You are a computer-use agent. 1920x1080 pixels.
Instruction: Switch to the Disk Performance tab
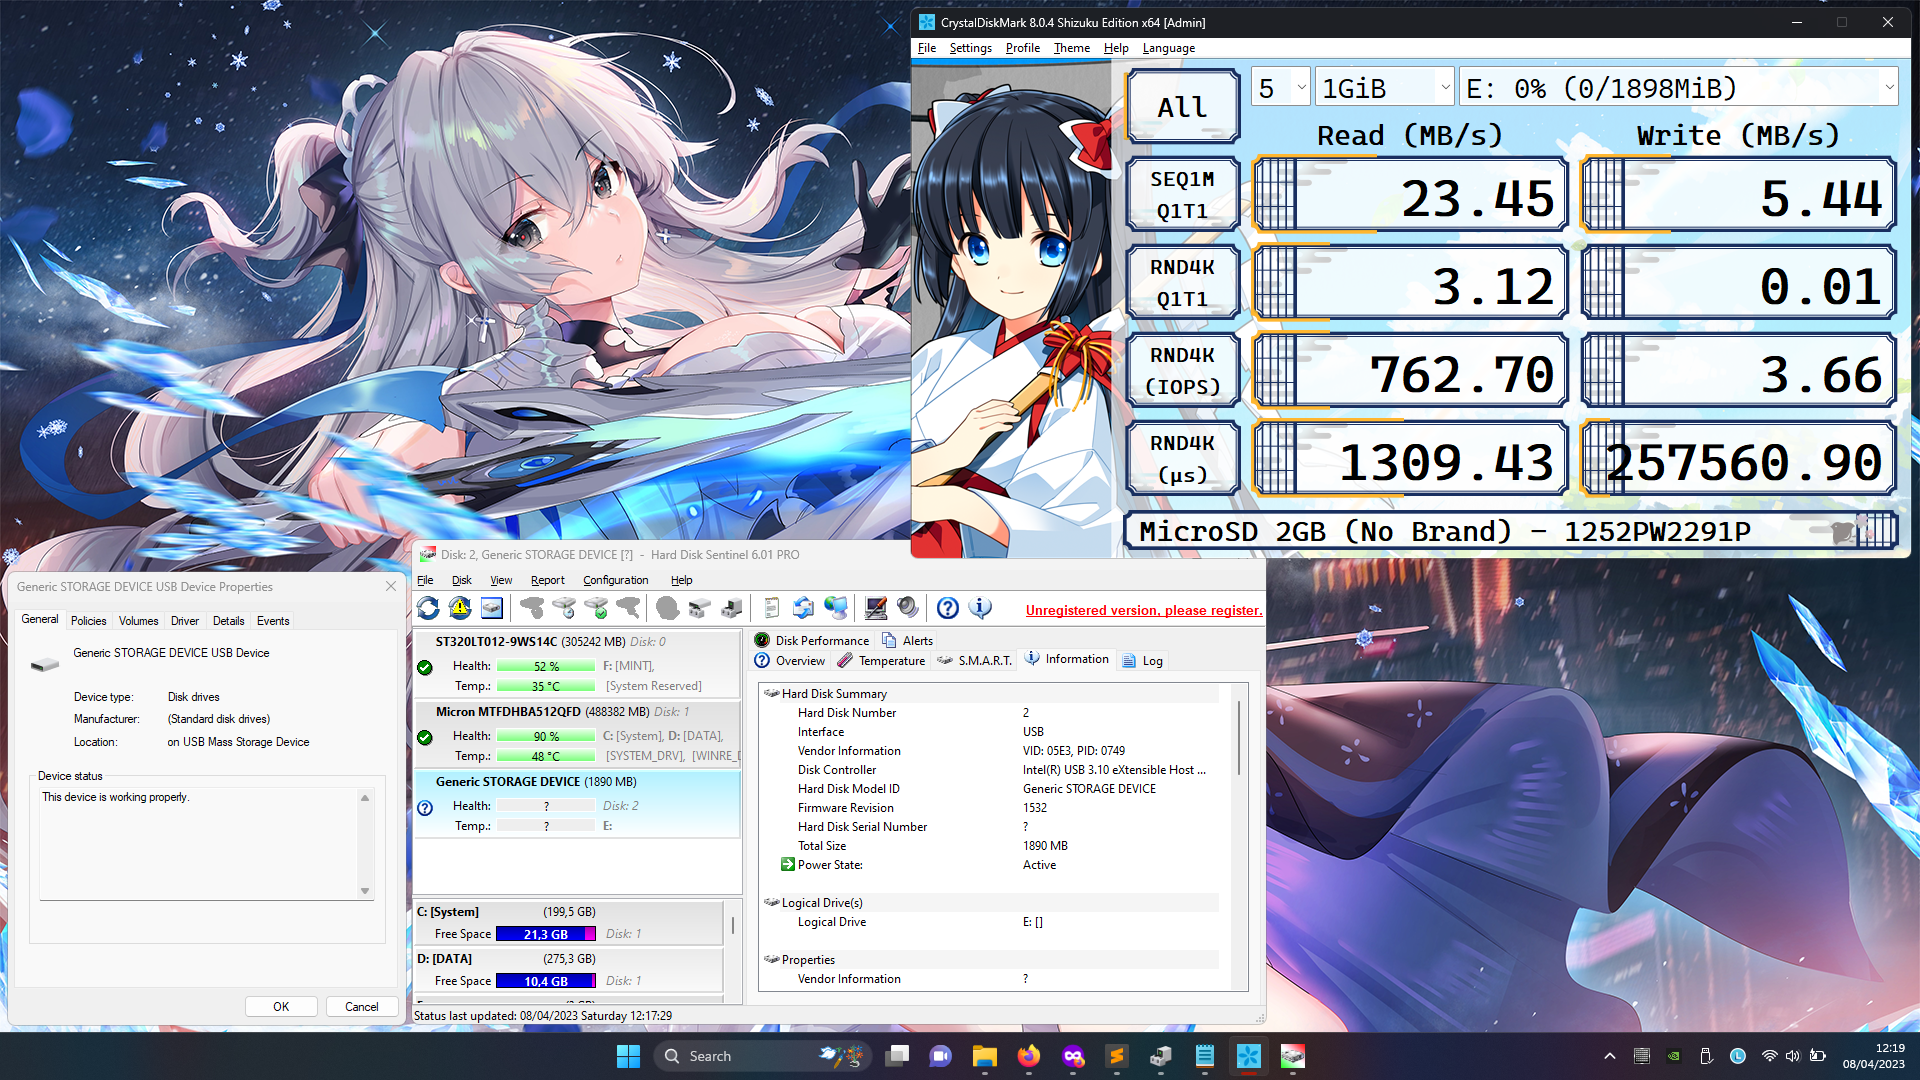(x=812, y=641)
